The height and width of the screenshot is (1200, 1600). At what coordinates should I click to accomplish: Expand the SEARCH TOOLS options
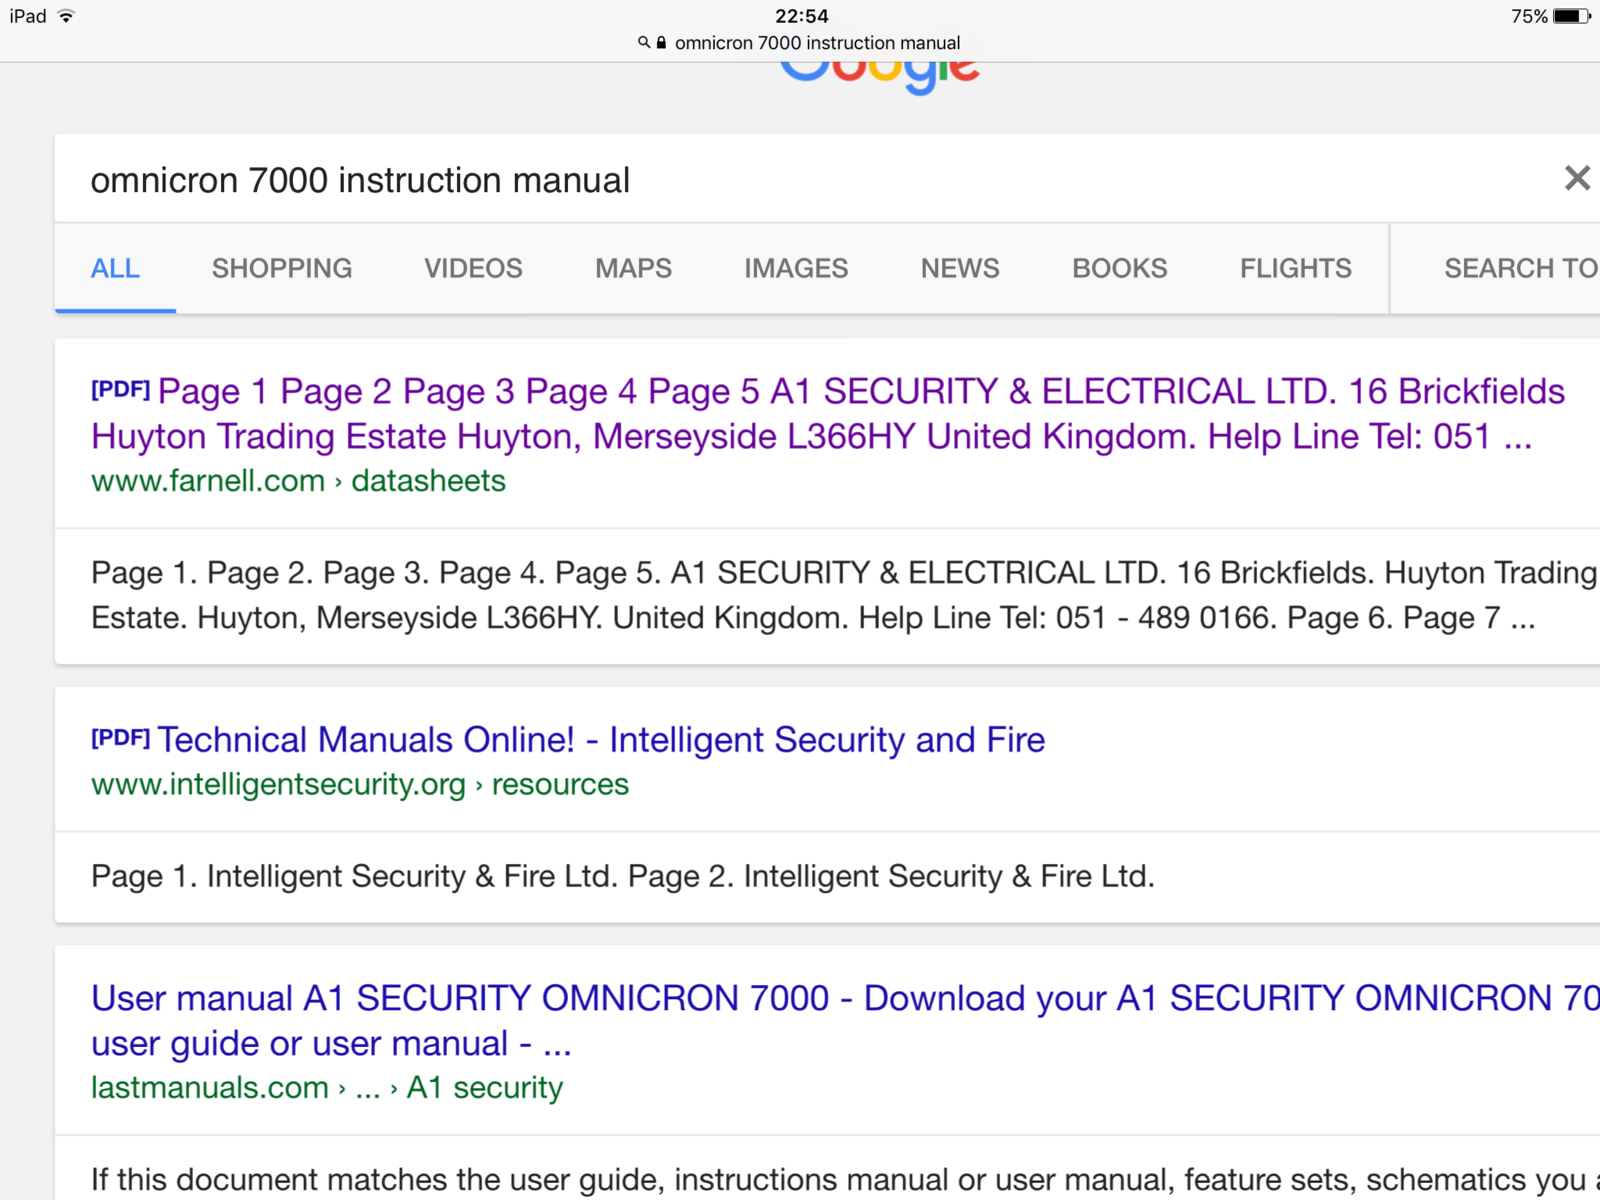click(x=1518, y=268)
